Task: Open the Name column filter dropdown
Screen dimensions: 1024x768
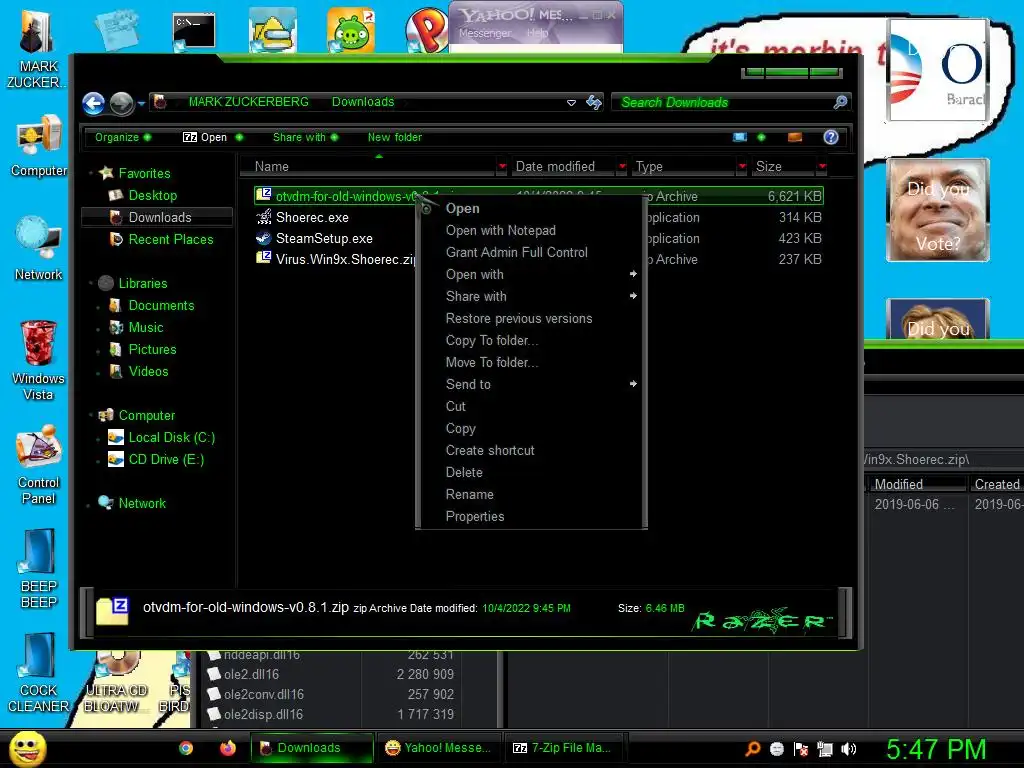Action: coord(502,167)
